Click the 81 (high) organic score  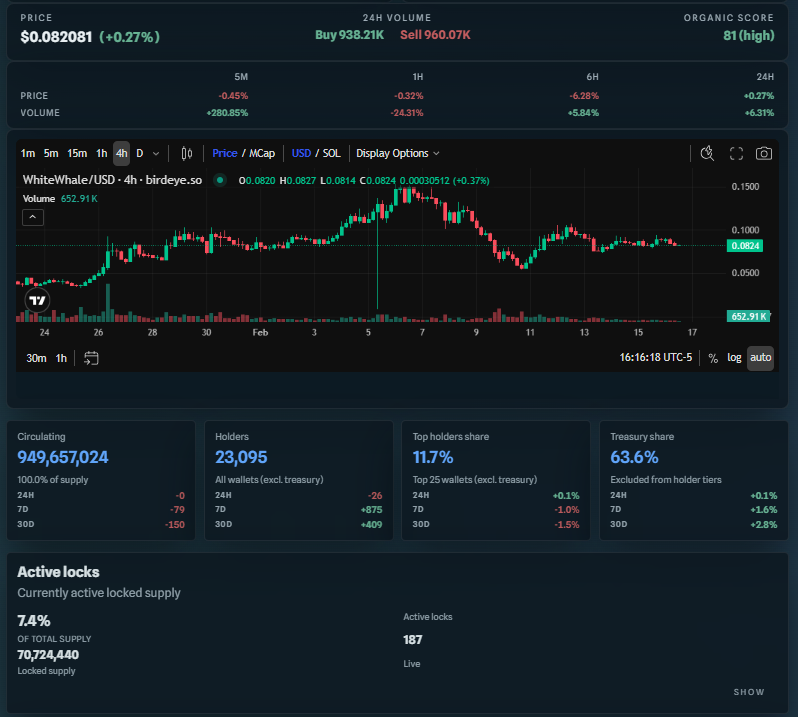coord(749,36)
